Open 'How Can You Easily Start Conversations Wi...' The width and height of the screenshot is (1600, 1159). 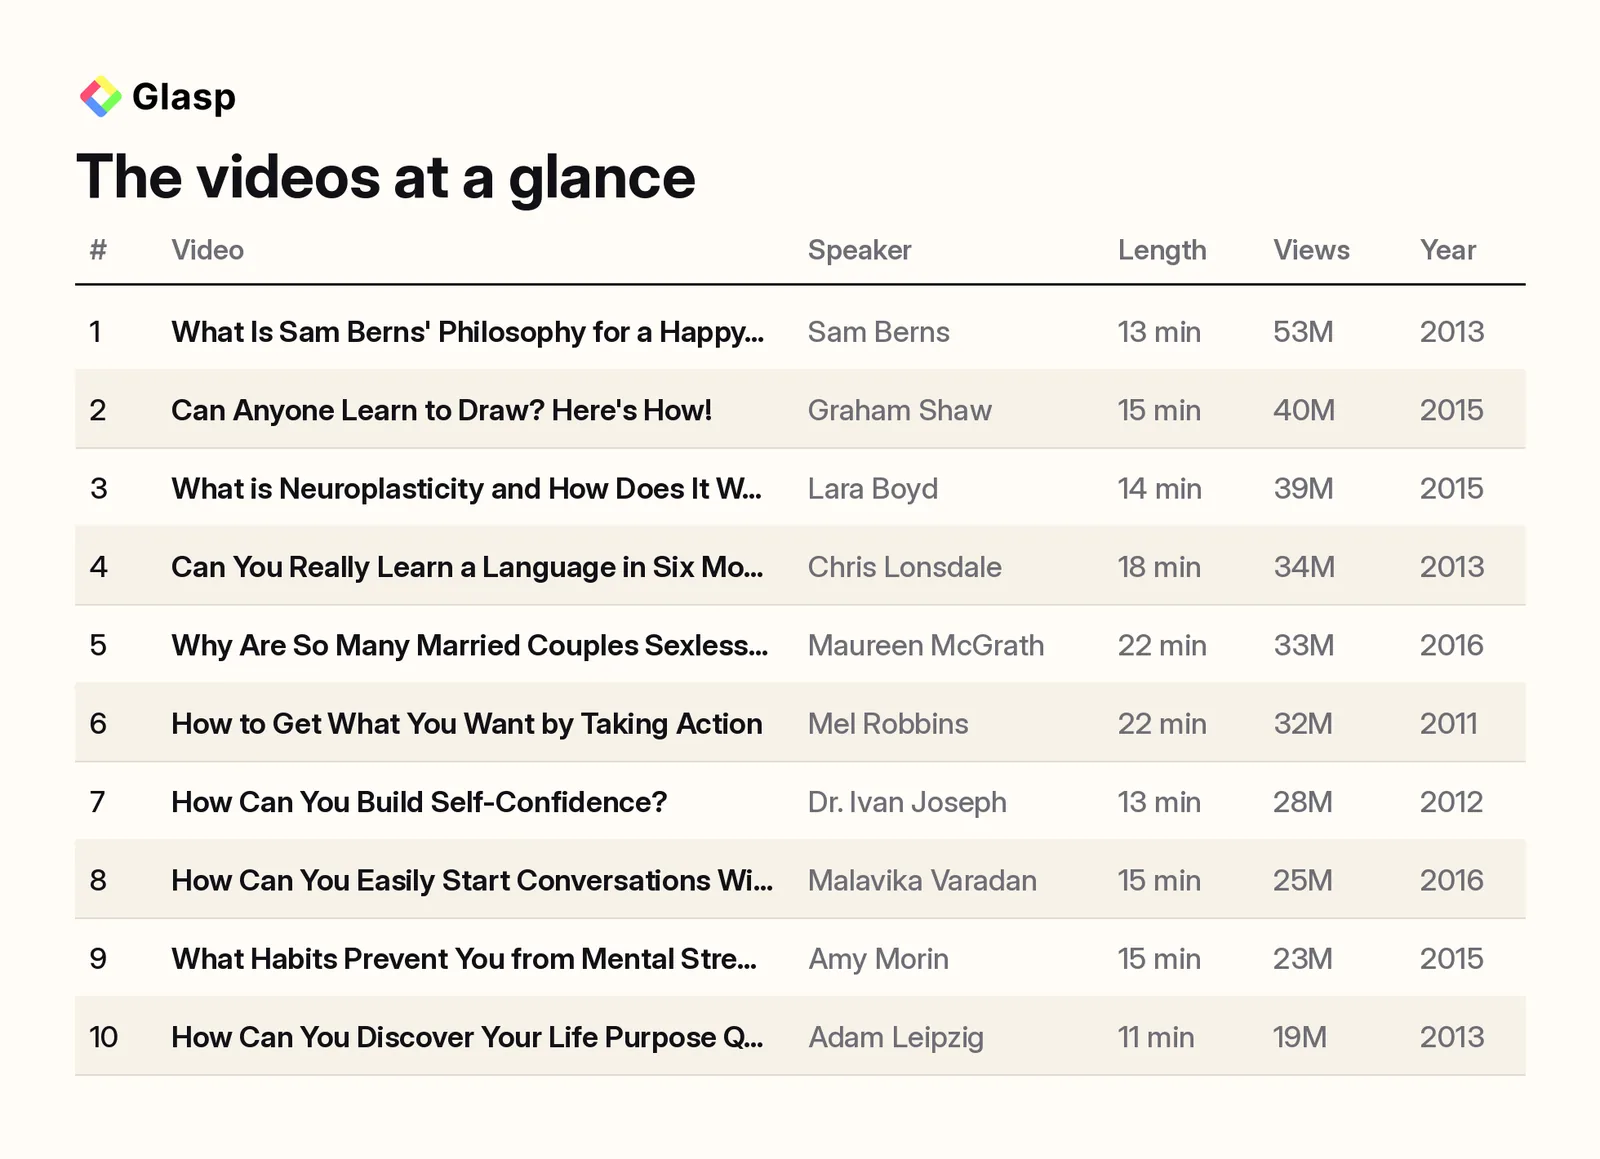pos(472,880)
